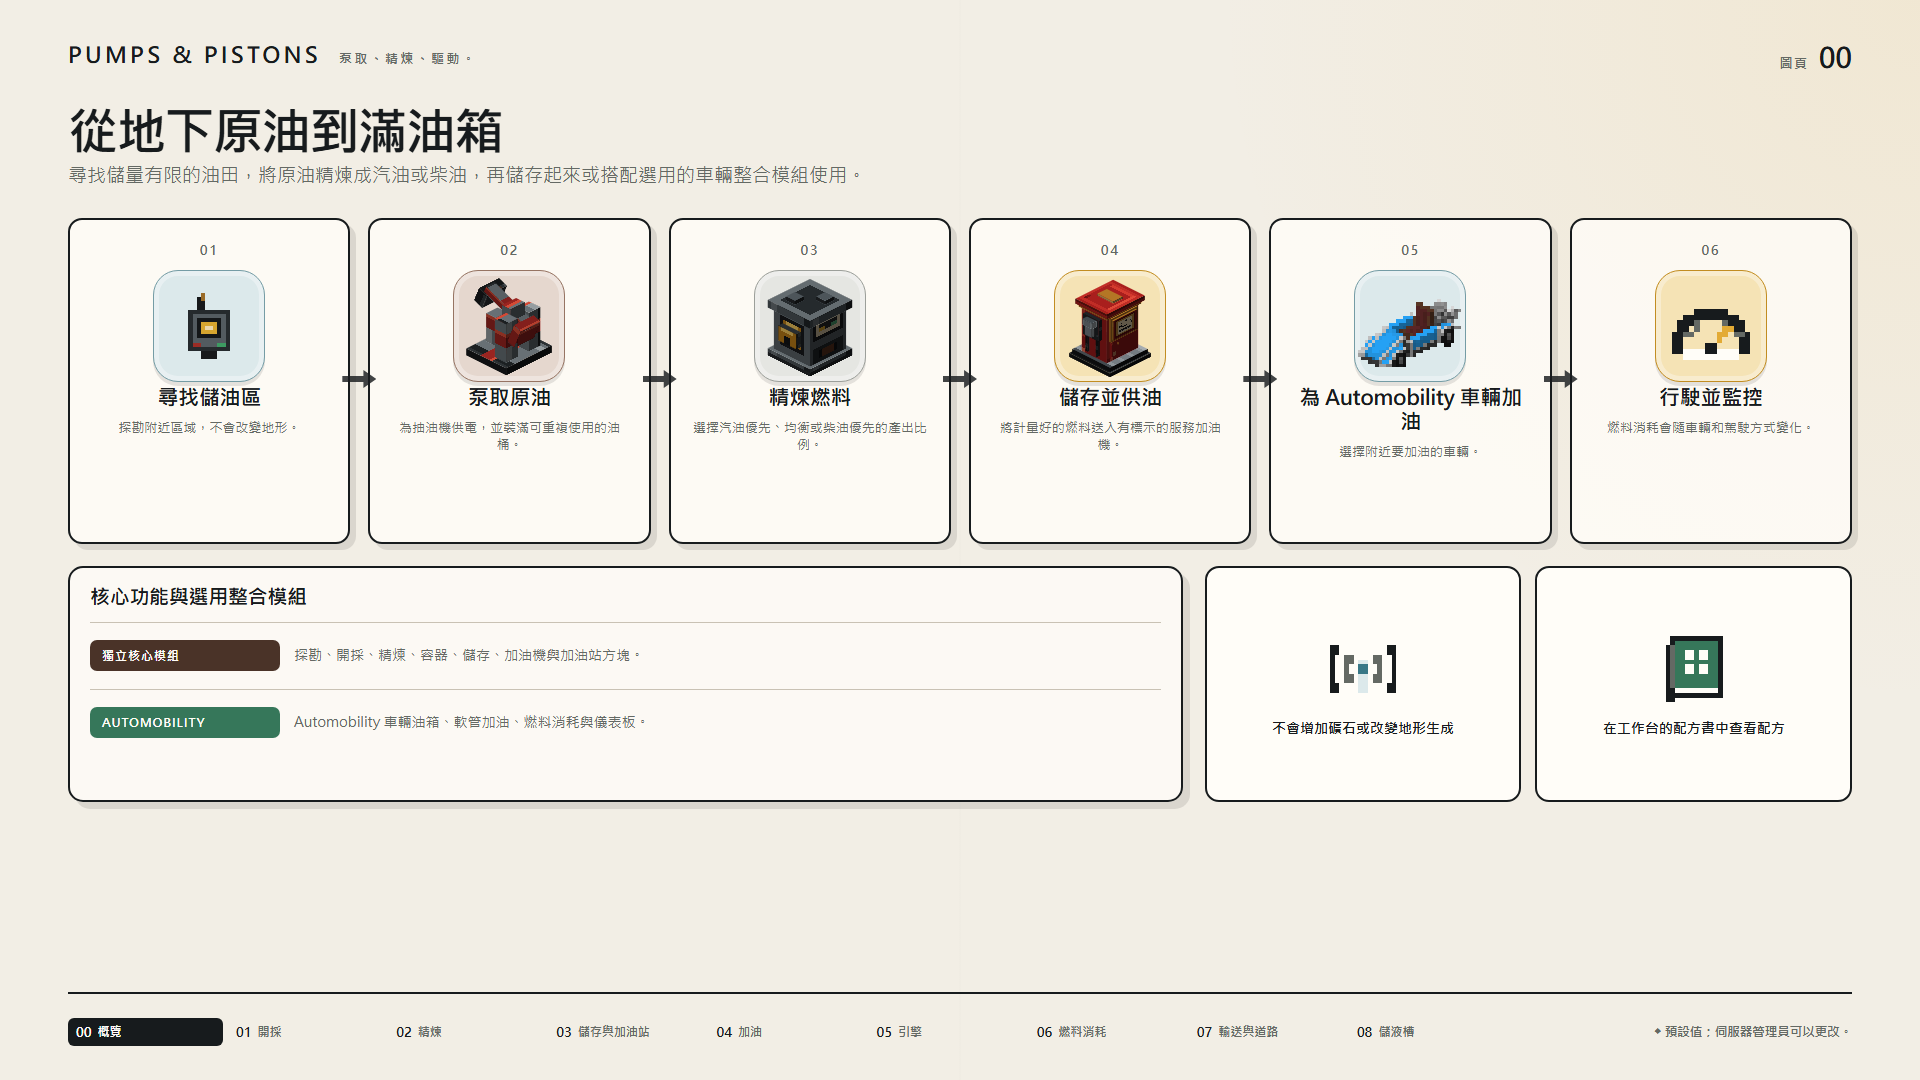Click the PUMPS & PISTONS header title
Image resolution: width=1920 pixels, height=1080 pixels.
click(x=194, y=55)
